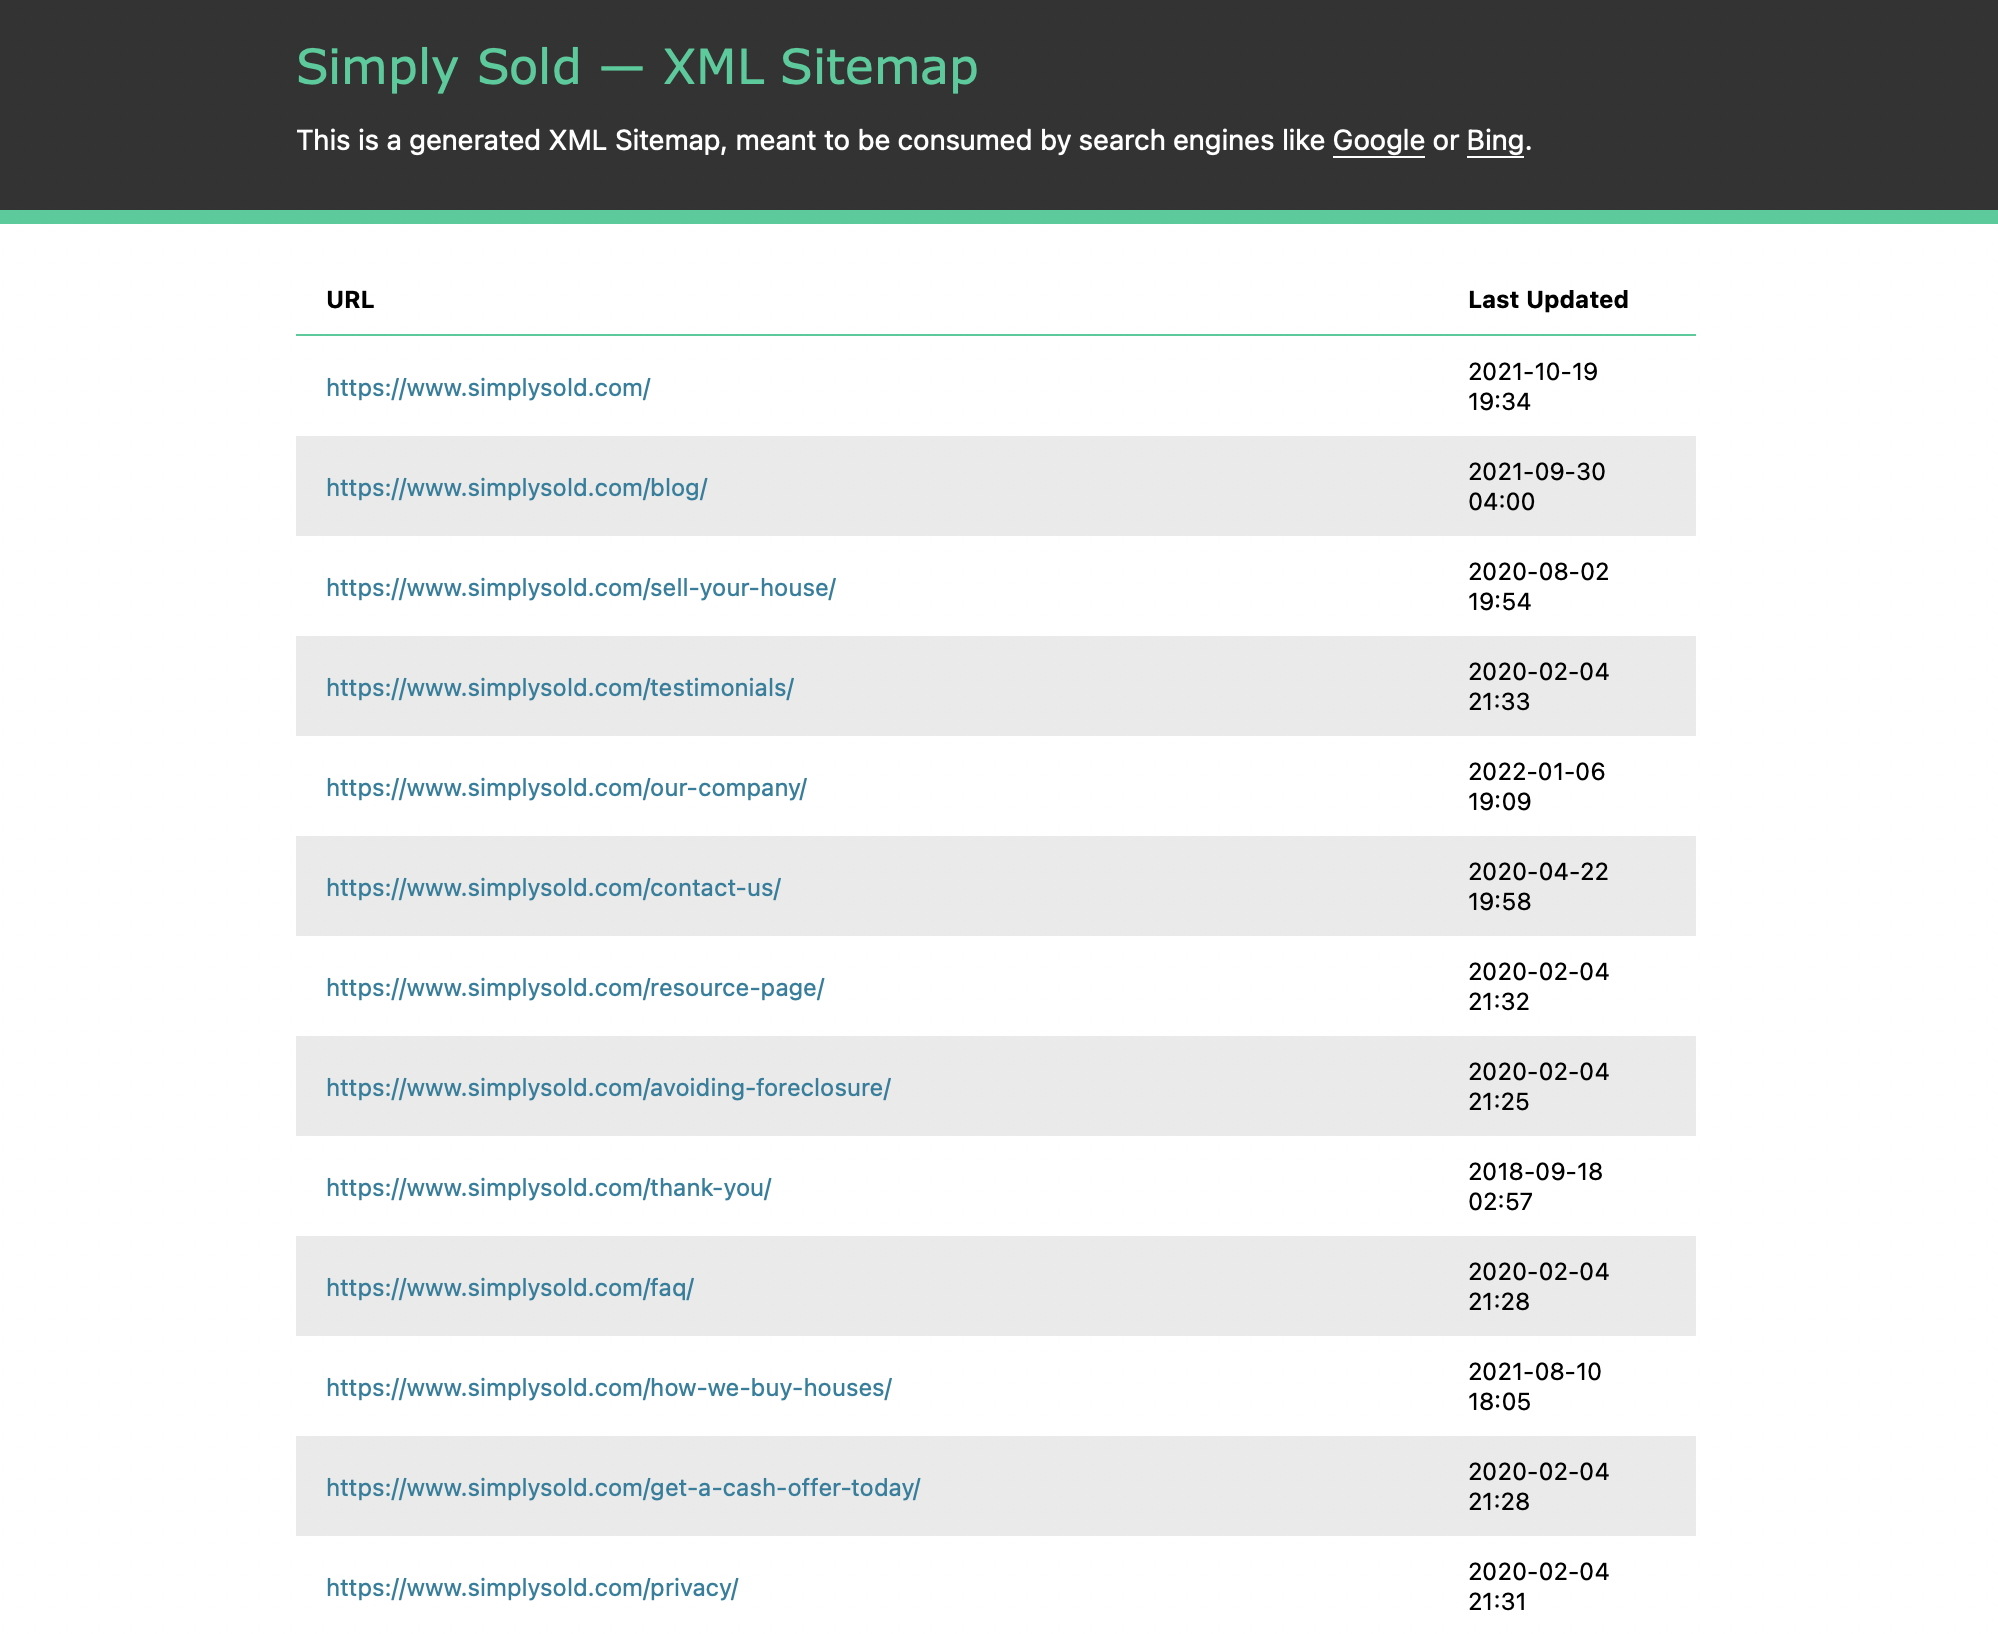The image size is (1998, 1634).
Task: Click the 2021-10-19 19:34 date cell
Action: 1532,387
